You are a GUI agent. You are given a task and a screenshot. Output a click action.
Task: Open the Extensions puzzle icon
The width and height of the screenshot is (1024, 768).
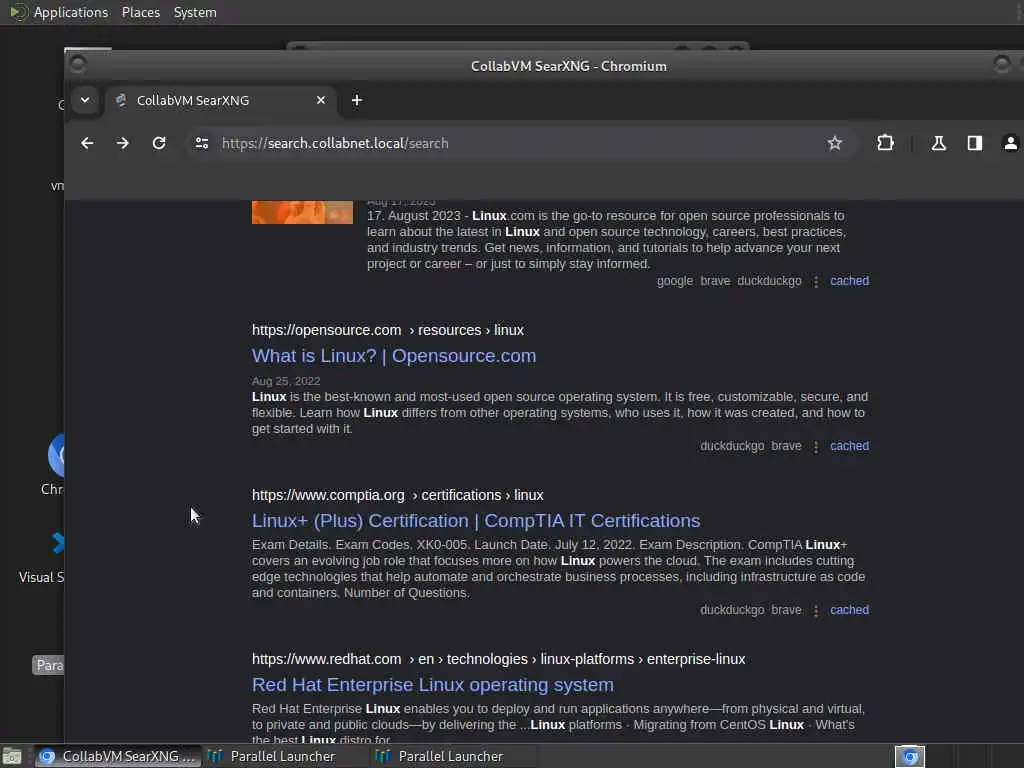point(886,143)
